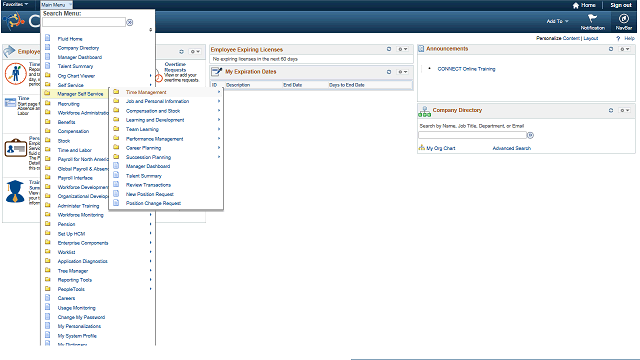Click the Notification flag icon
This screenshot has height=360, width=640.
pos(592,18)
